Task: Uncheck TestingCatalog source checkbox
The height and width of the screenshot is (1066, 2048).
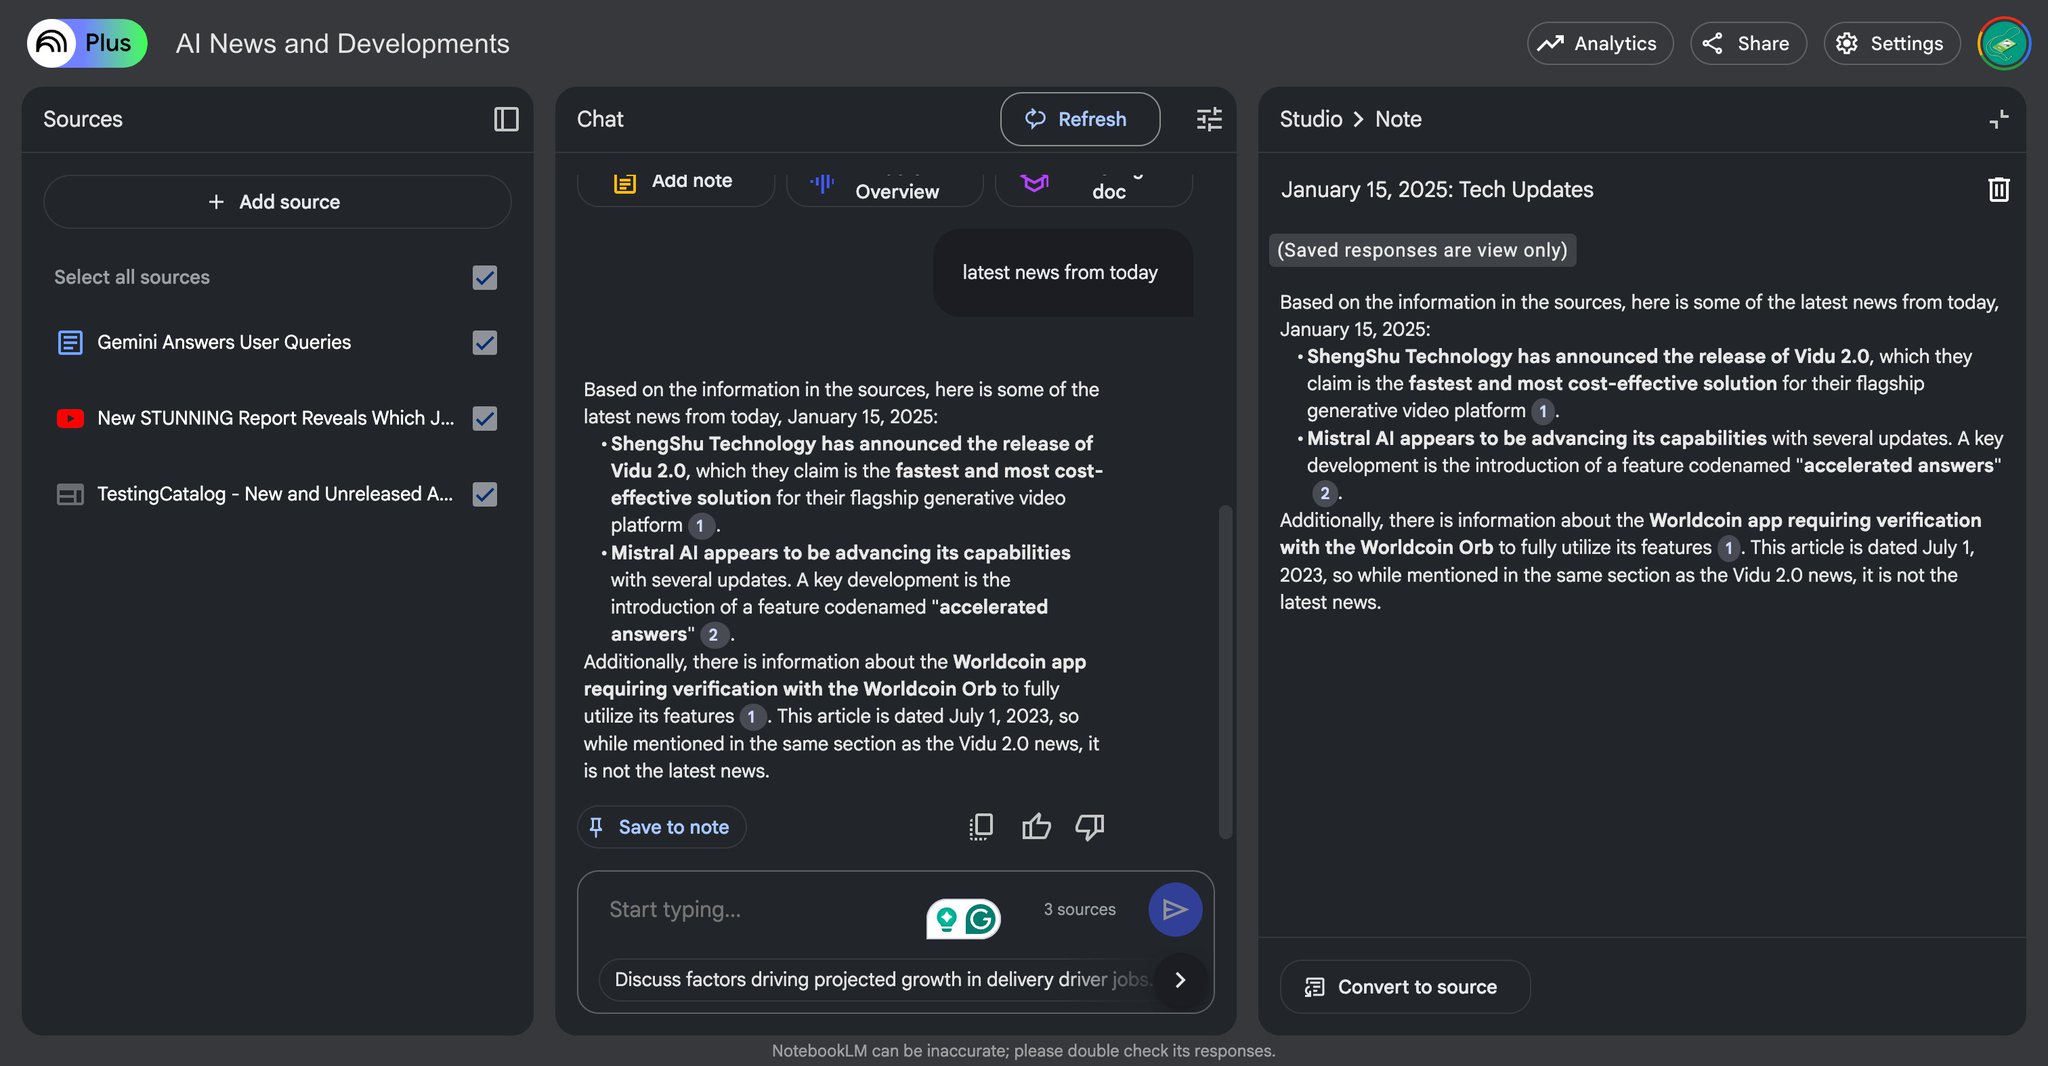Action: [x=485, y=494]
